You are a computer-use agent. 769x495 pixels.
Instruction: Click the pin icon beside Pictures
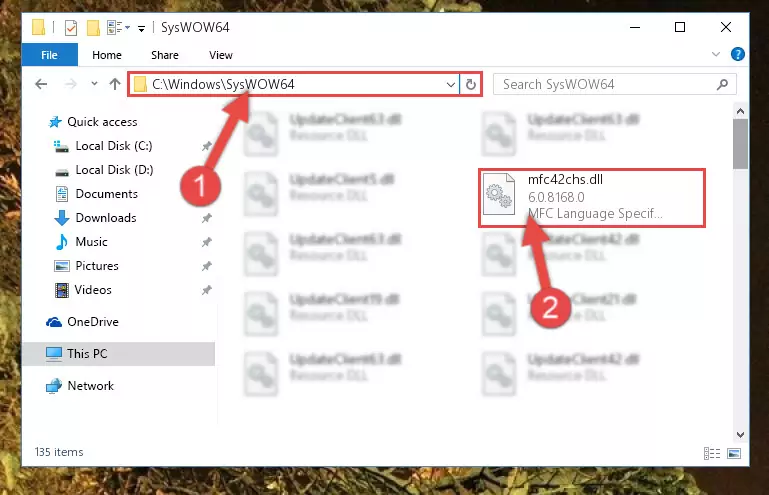point(206,266)
